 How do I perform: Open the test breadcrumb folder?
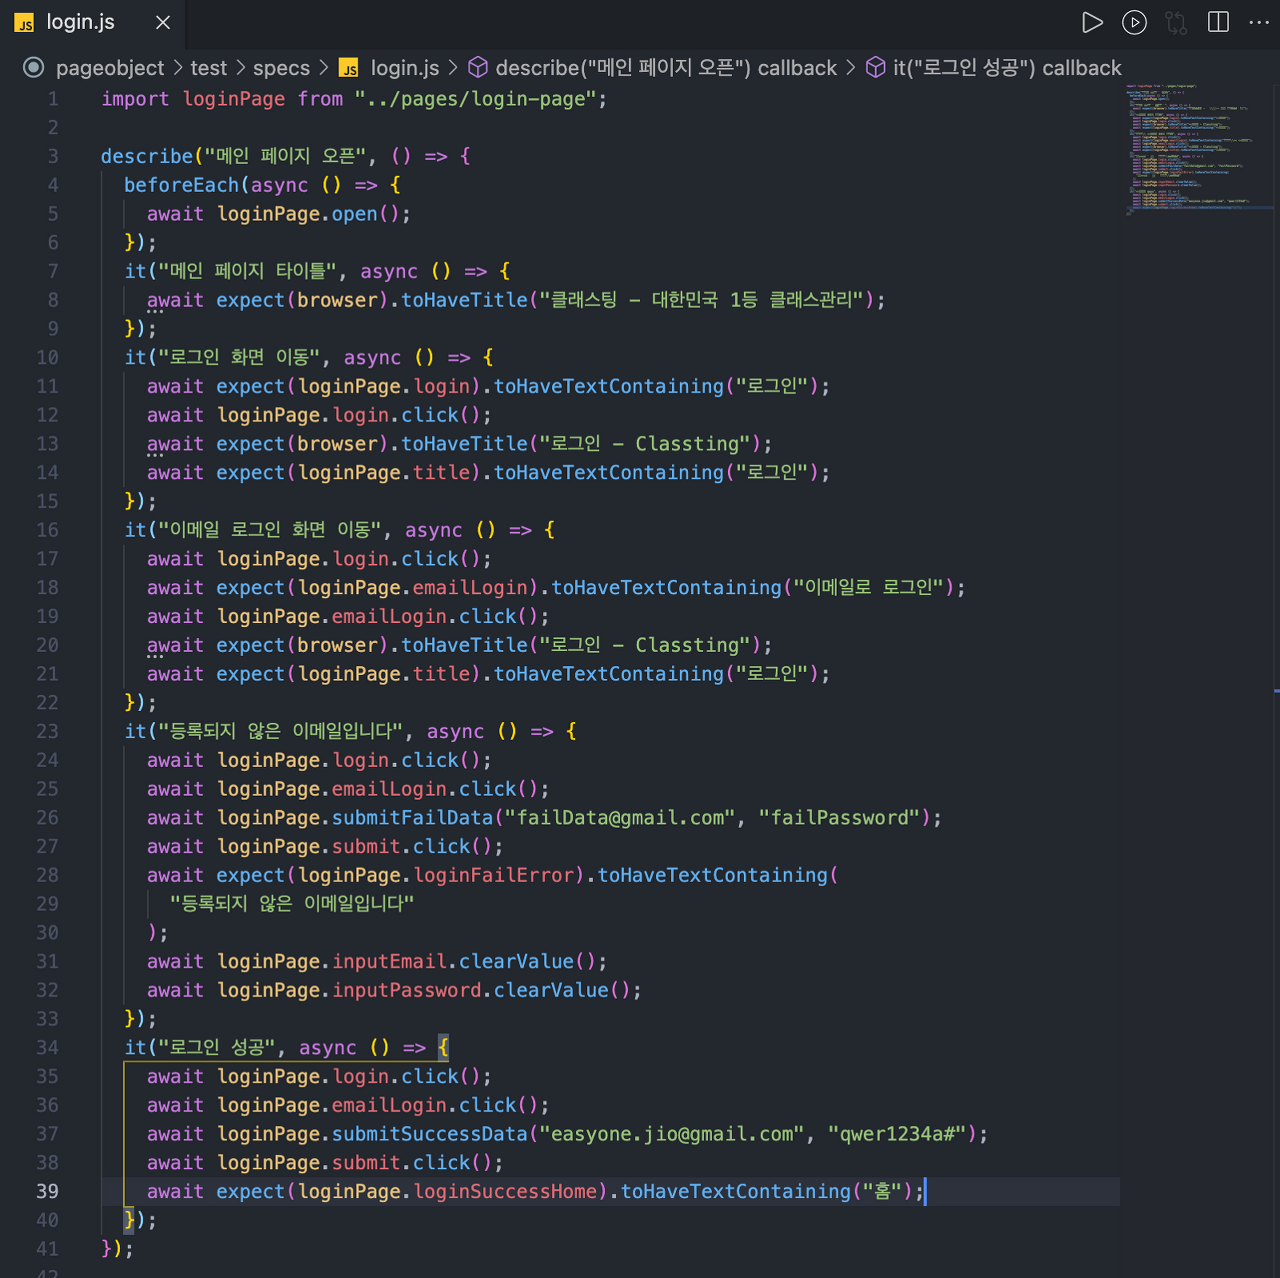(209, 68)
